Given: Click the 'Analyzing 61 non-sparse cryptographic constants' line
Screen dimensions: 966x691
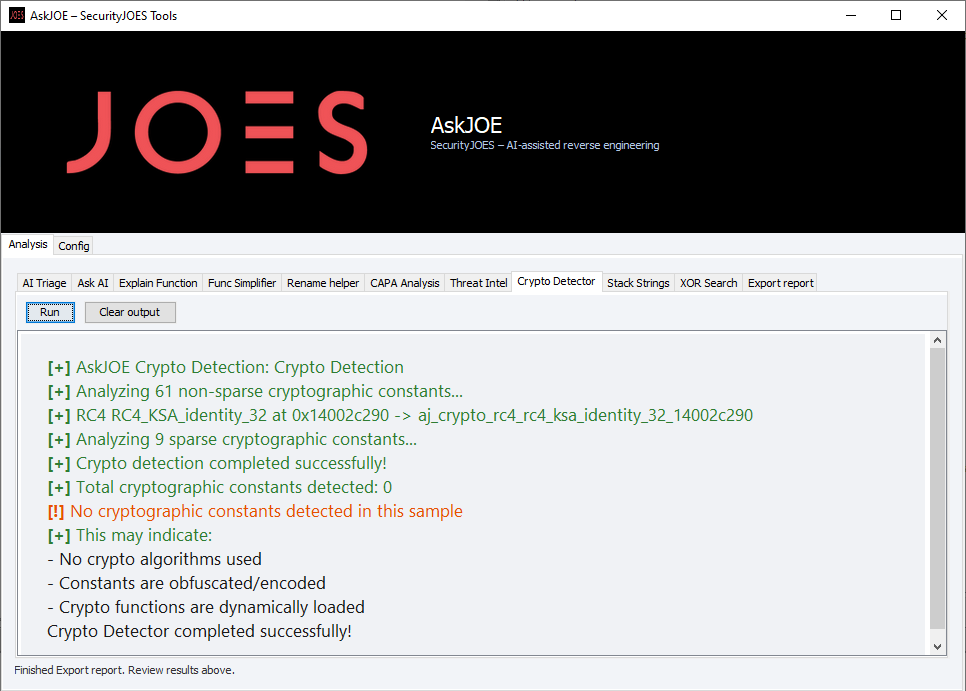Looking at the screenshot, I should [x=255, y=391].
